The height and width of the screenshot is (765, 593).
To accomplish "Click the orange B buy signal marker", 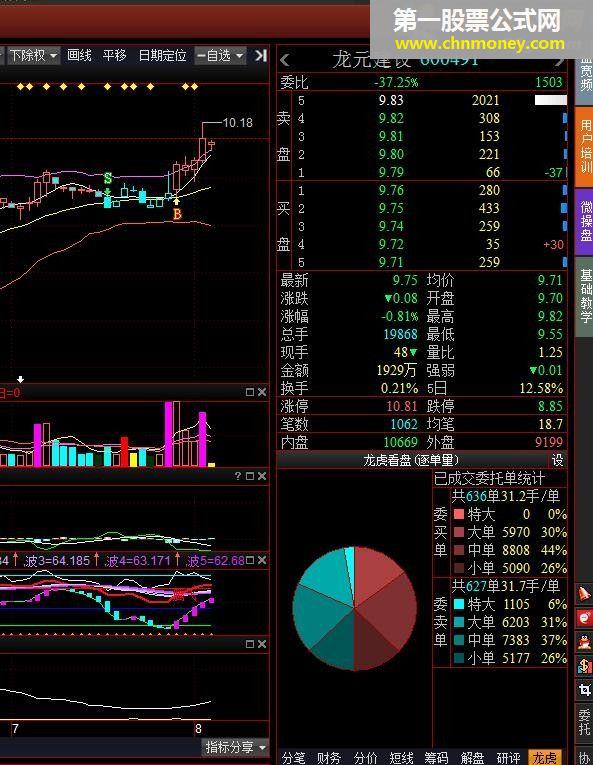I will pos(177,214).
